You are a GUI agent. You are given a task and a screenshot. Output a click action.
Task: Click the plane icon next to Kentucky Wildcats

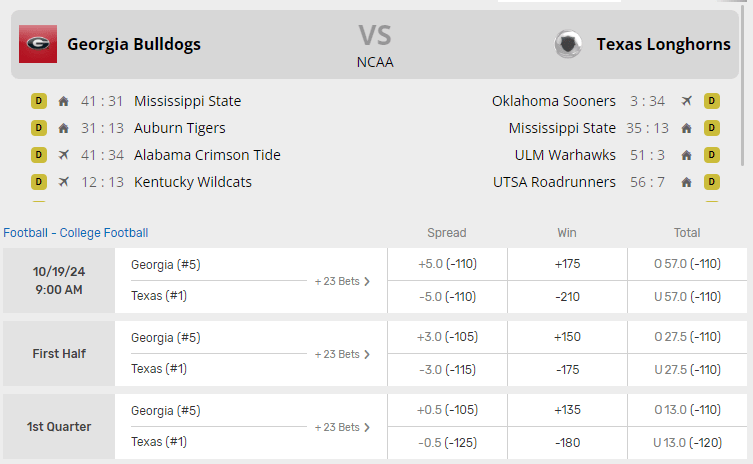64,182
